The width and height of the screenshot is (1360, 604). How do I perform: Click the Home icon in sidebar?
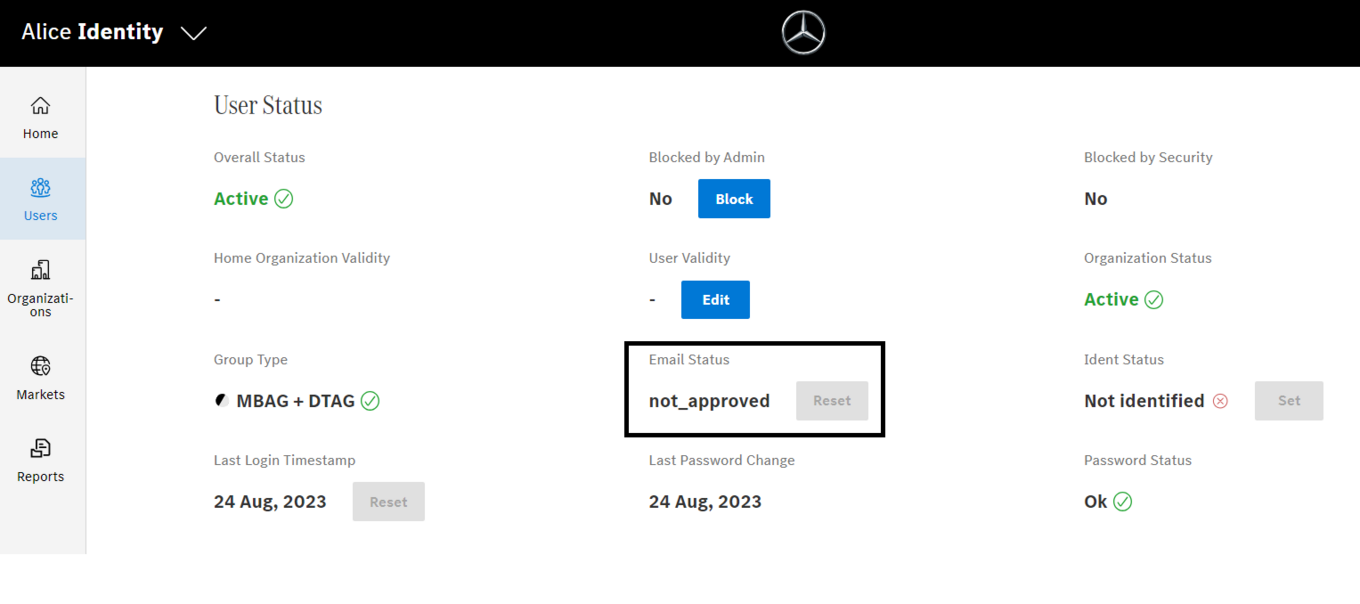point(40,106)
